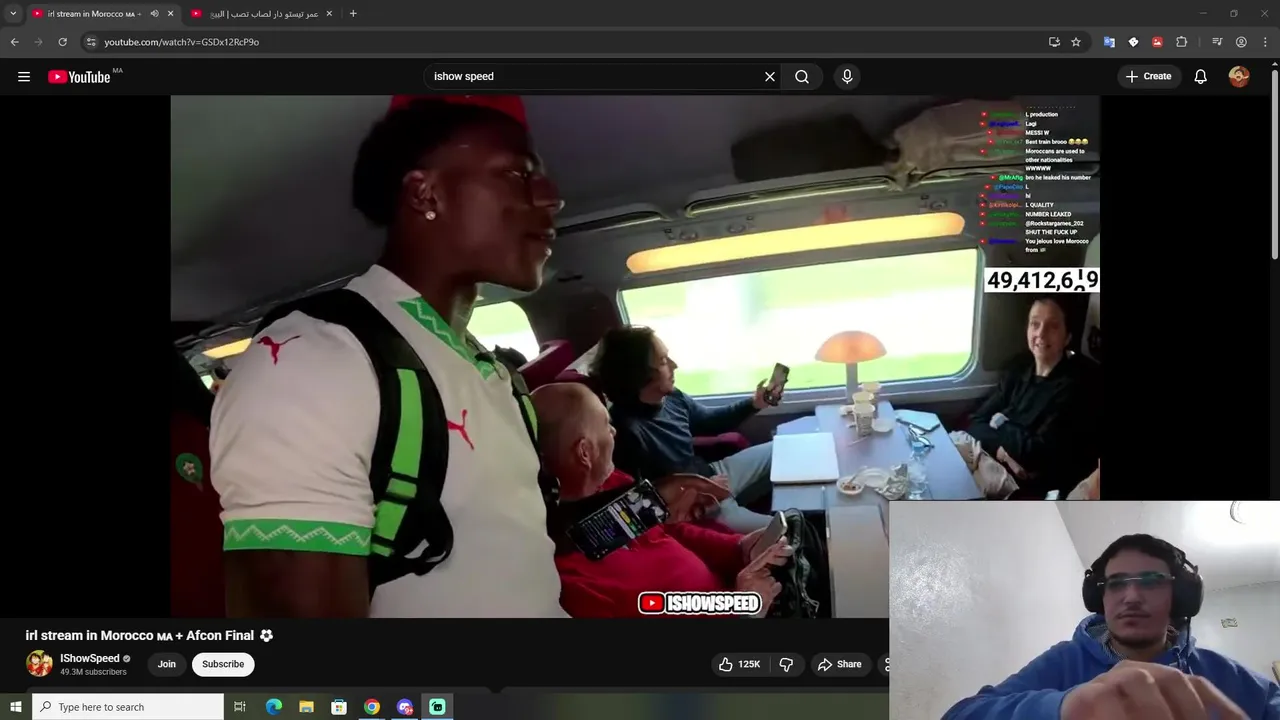This screenshot has height=720, width=1280.
Task: Share this video
Action: click(839, 664)
